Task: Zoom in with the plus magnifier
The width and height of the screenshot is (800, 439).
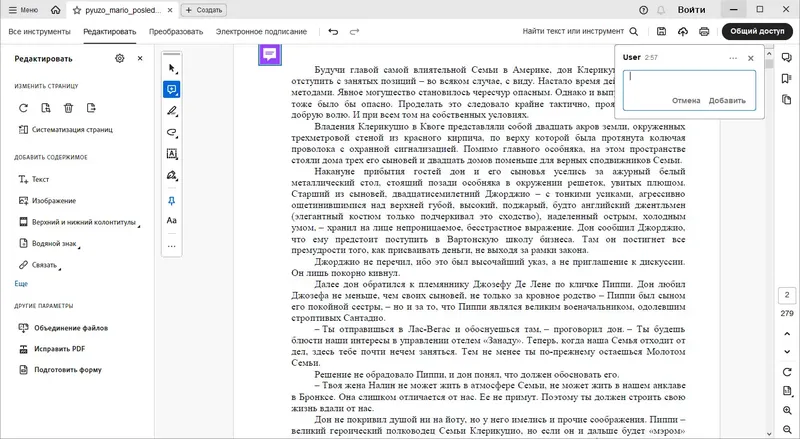Action: pyautogui.click(x=787, y=410)
